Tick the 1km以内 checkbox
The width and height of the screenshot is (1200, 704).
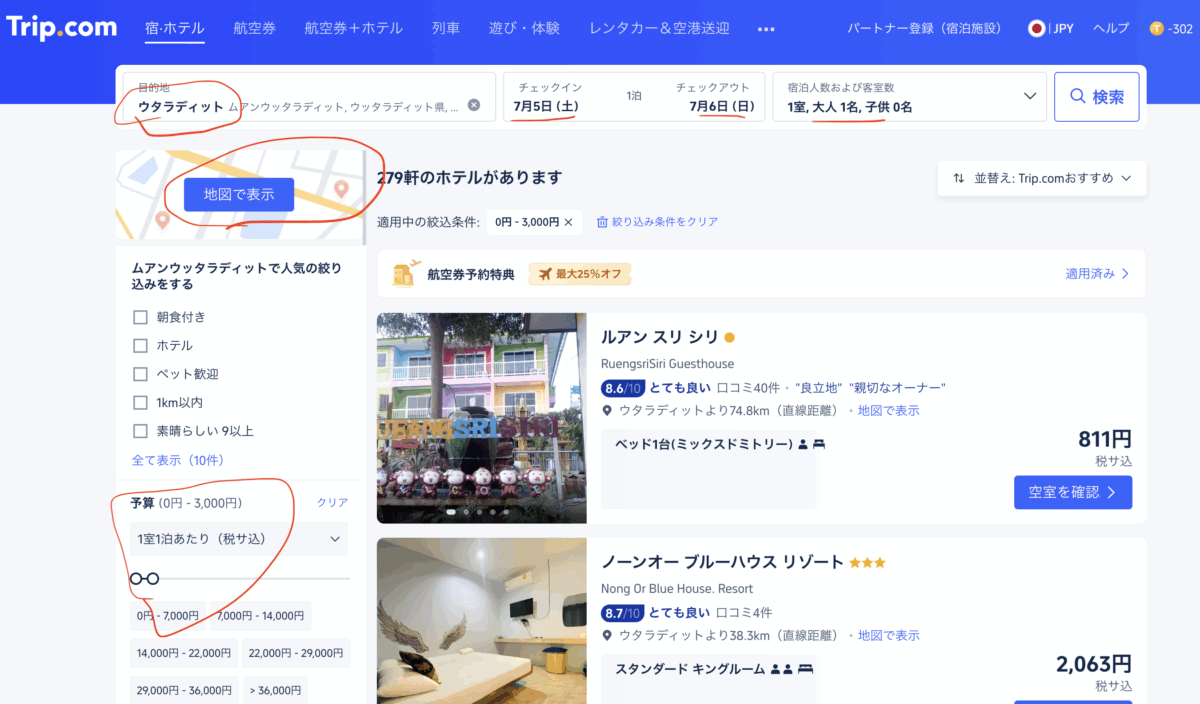[x=140, y=403]
